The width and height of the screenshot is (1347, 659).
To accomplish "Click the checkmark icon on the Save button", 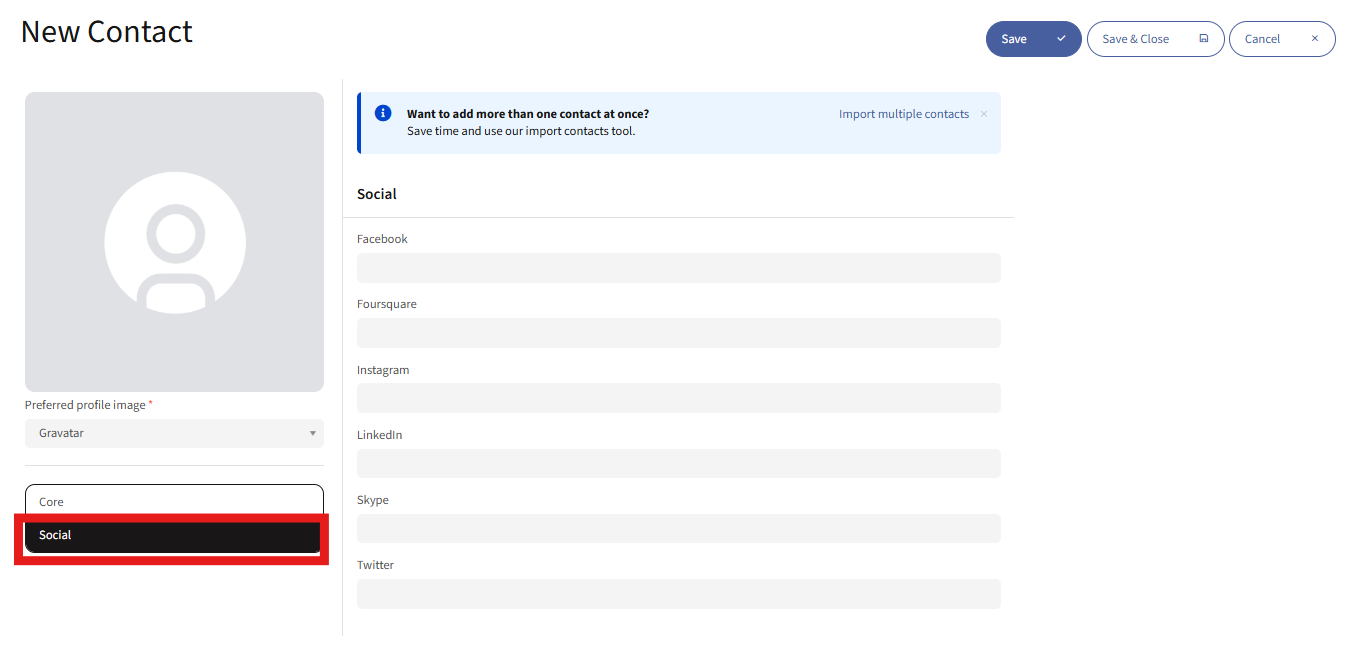I will pos(1061,39).
